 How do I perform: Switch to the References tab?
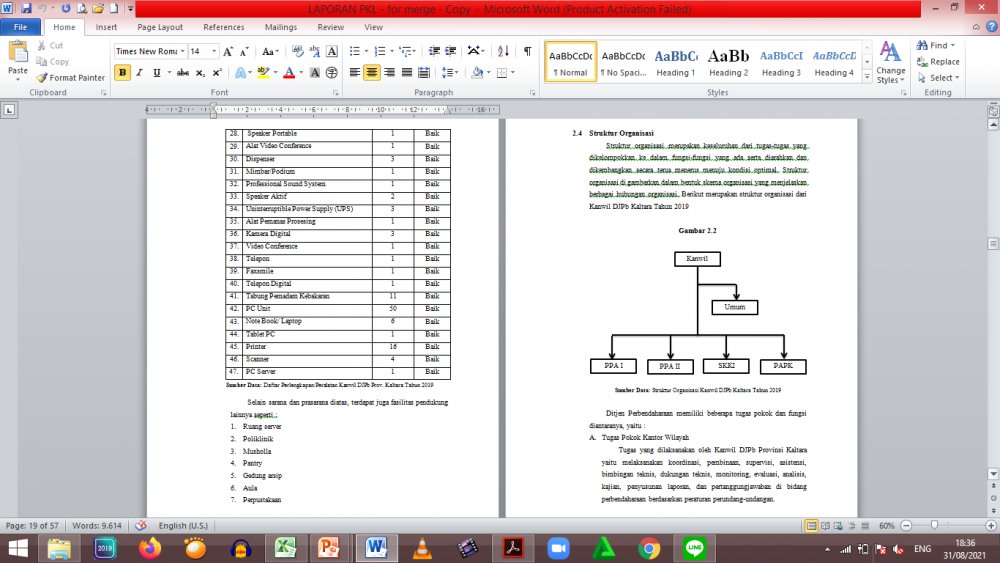pyautogui.click(x=223, y=27)
